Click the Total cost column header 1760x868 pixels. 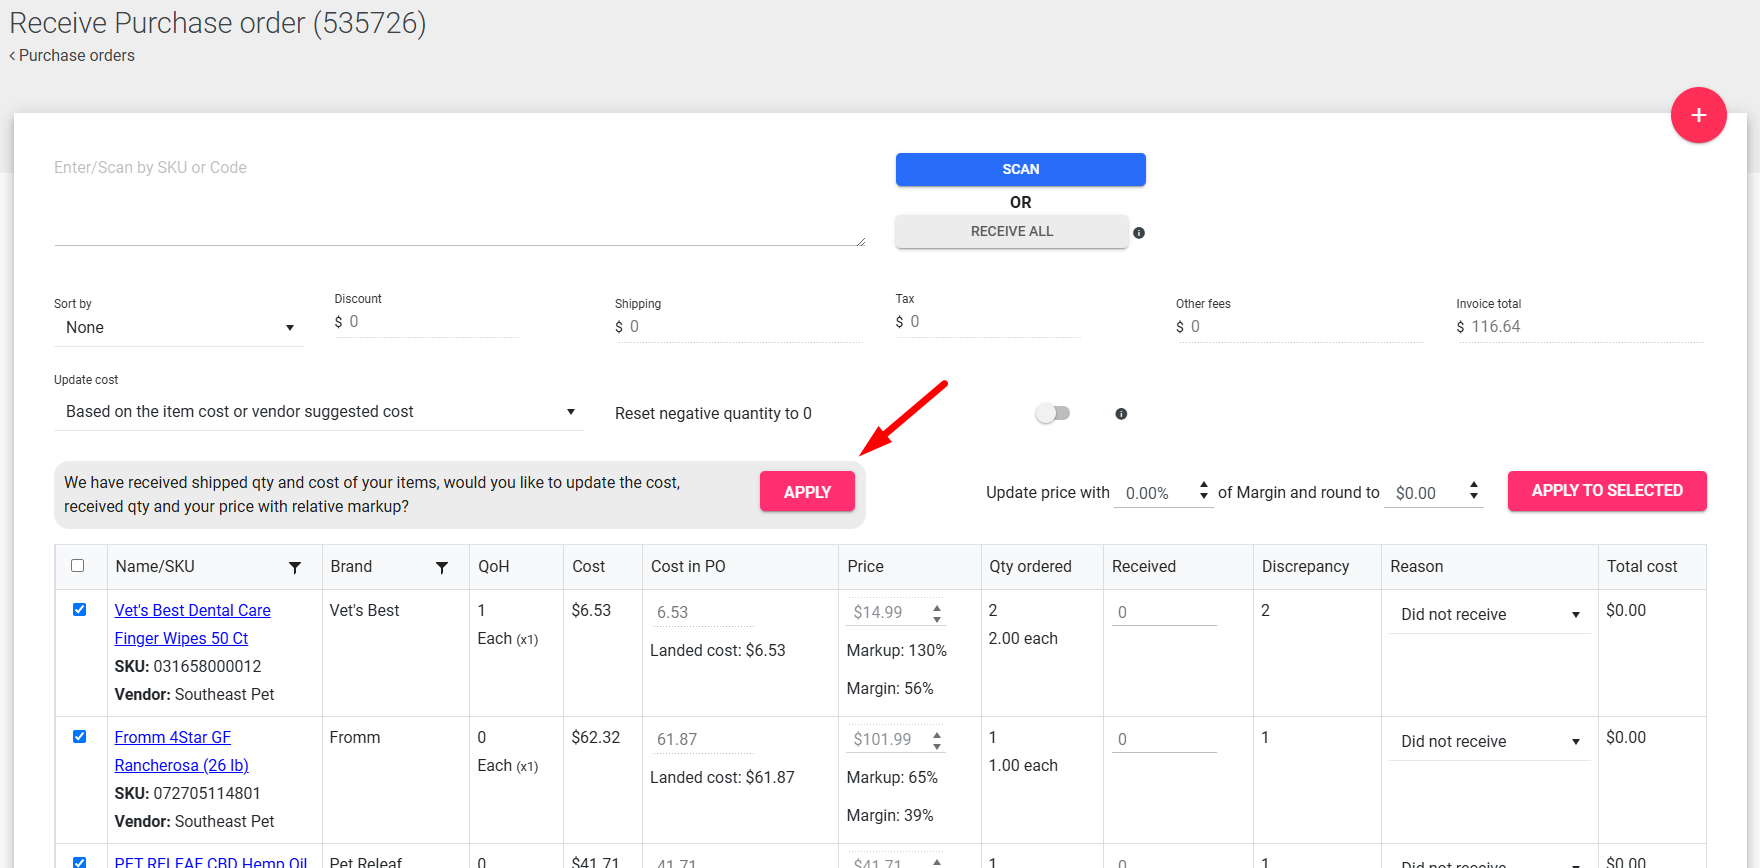(x=1642, y=567)
